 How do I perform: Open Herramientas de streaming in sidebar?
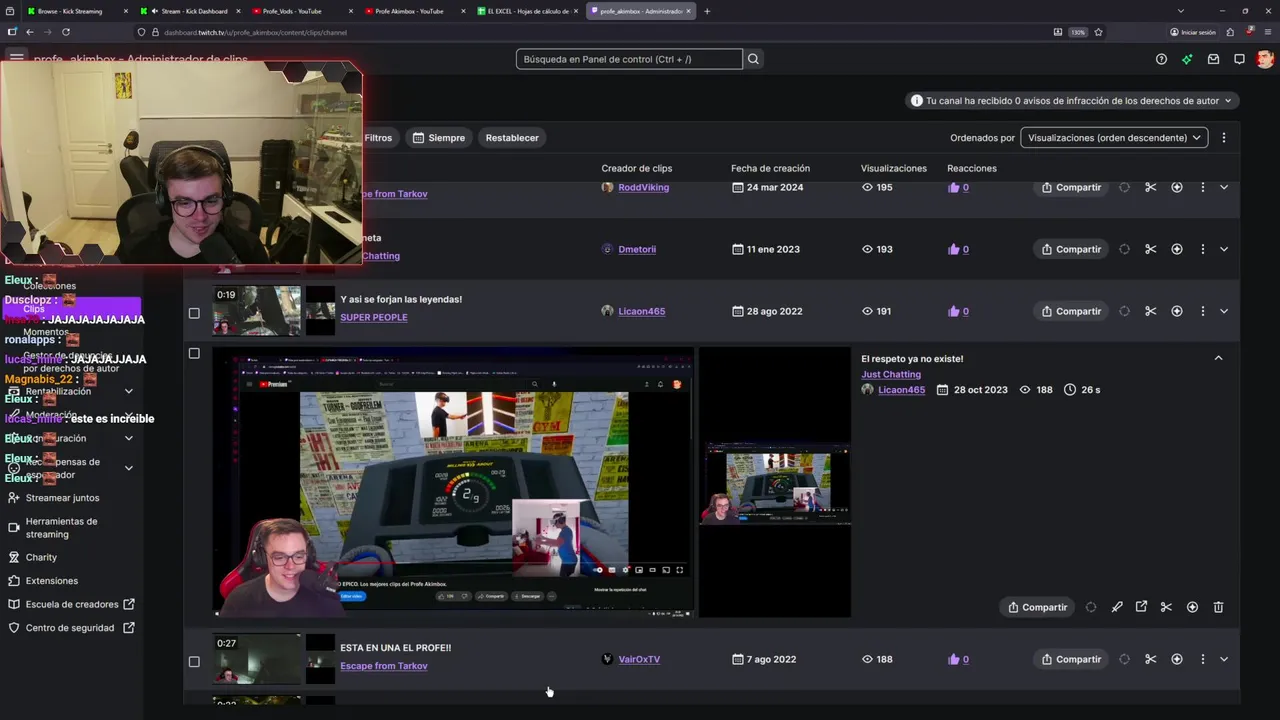pos(61,527)
